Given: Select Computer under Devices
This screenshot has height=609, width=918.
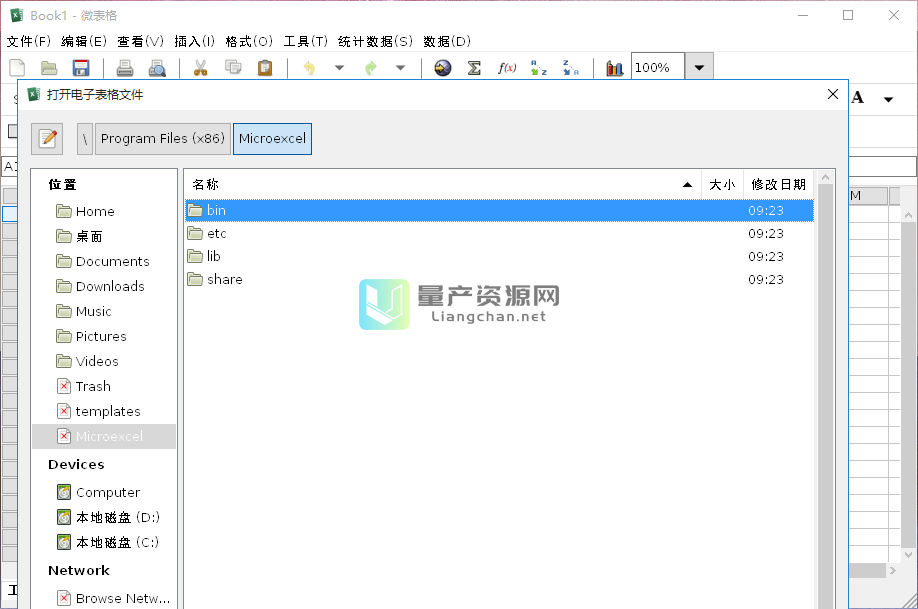Looking at the screenshot, I should coord(104,492).
